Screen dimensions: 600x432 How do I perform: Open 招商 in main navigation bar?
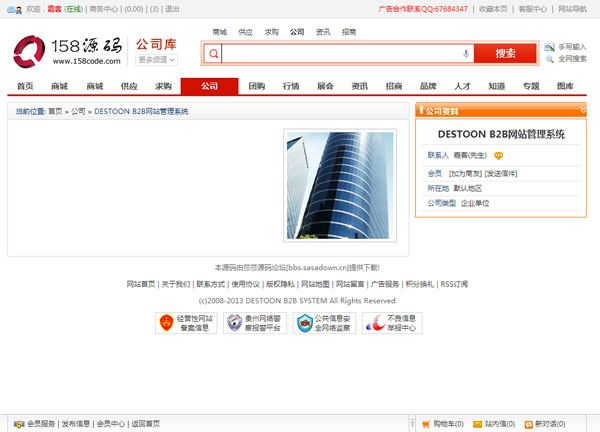(394, 86)
